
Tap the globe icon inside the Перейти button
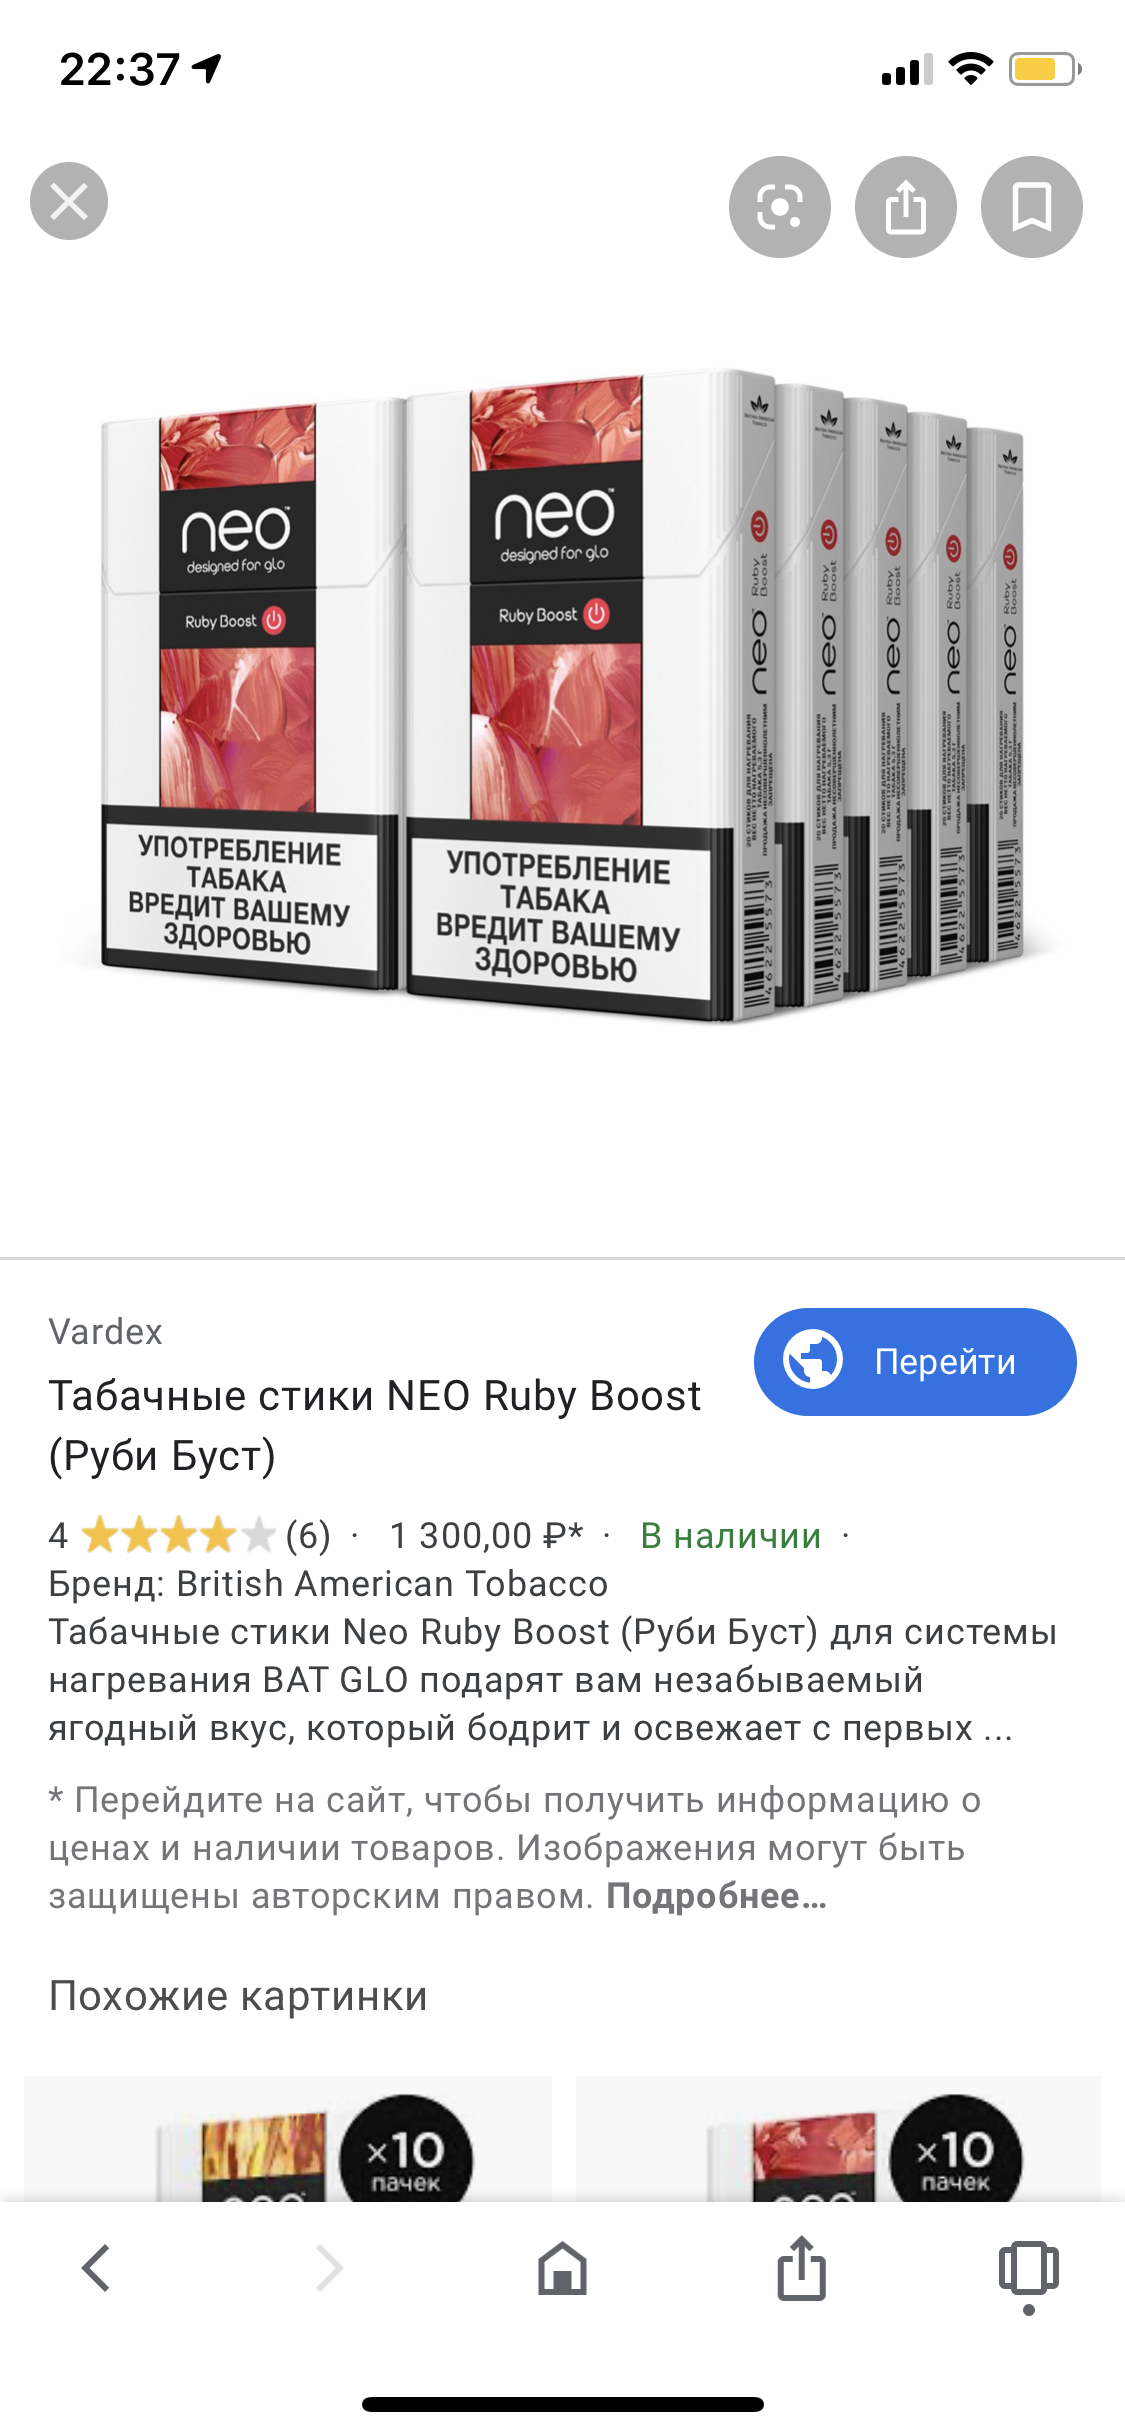pos(813,1361)
